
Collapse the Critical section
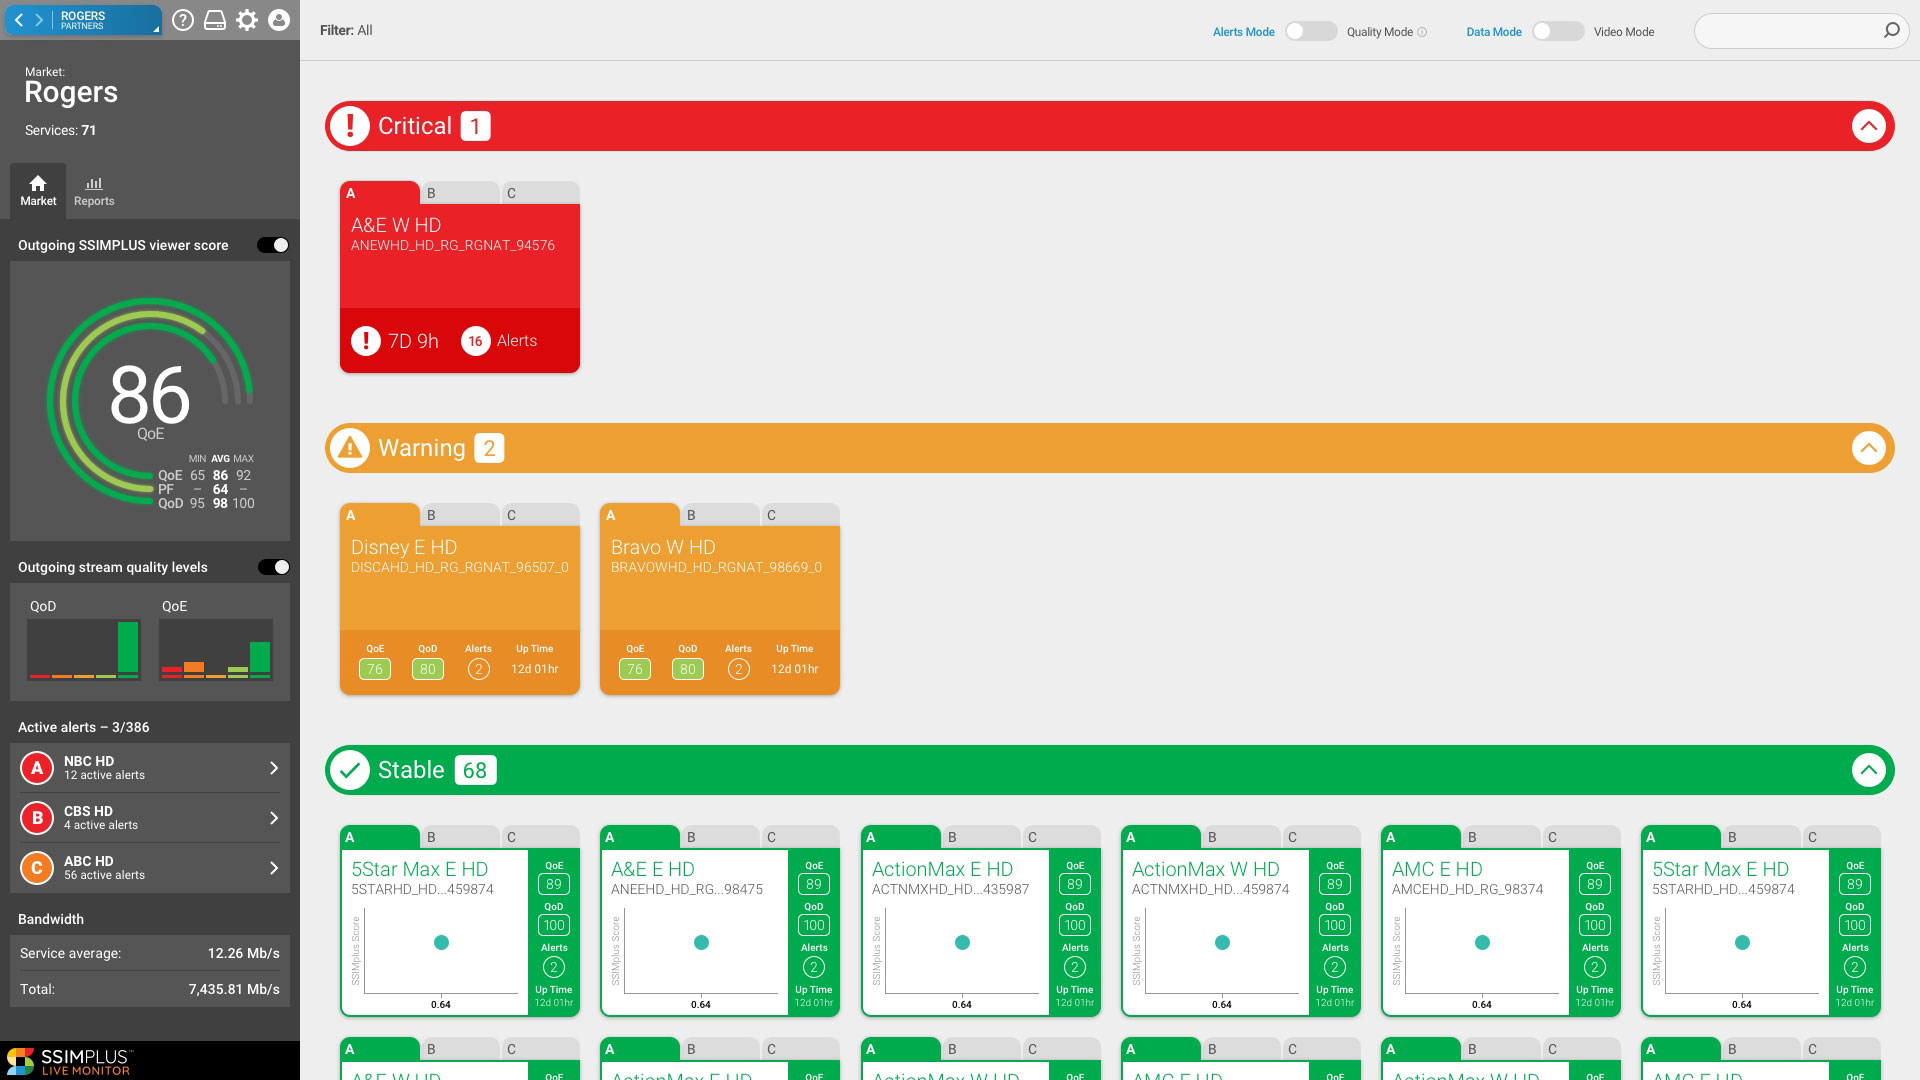click(1868, 126)
